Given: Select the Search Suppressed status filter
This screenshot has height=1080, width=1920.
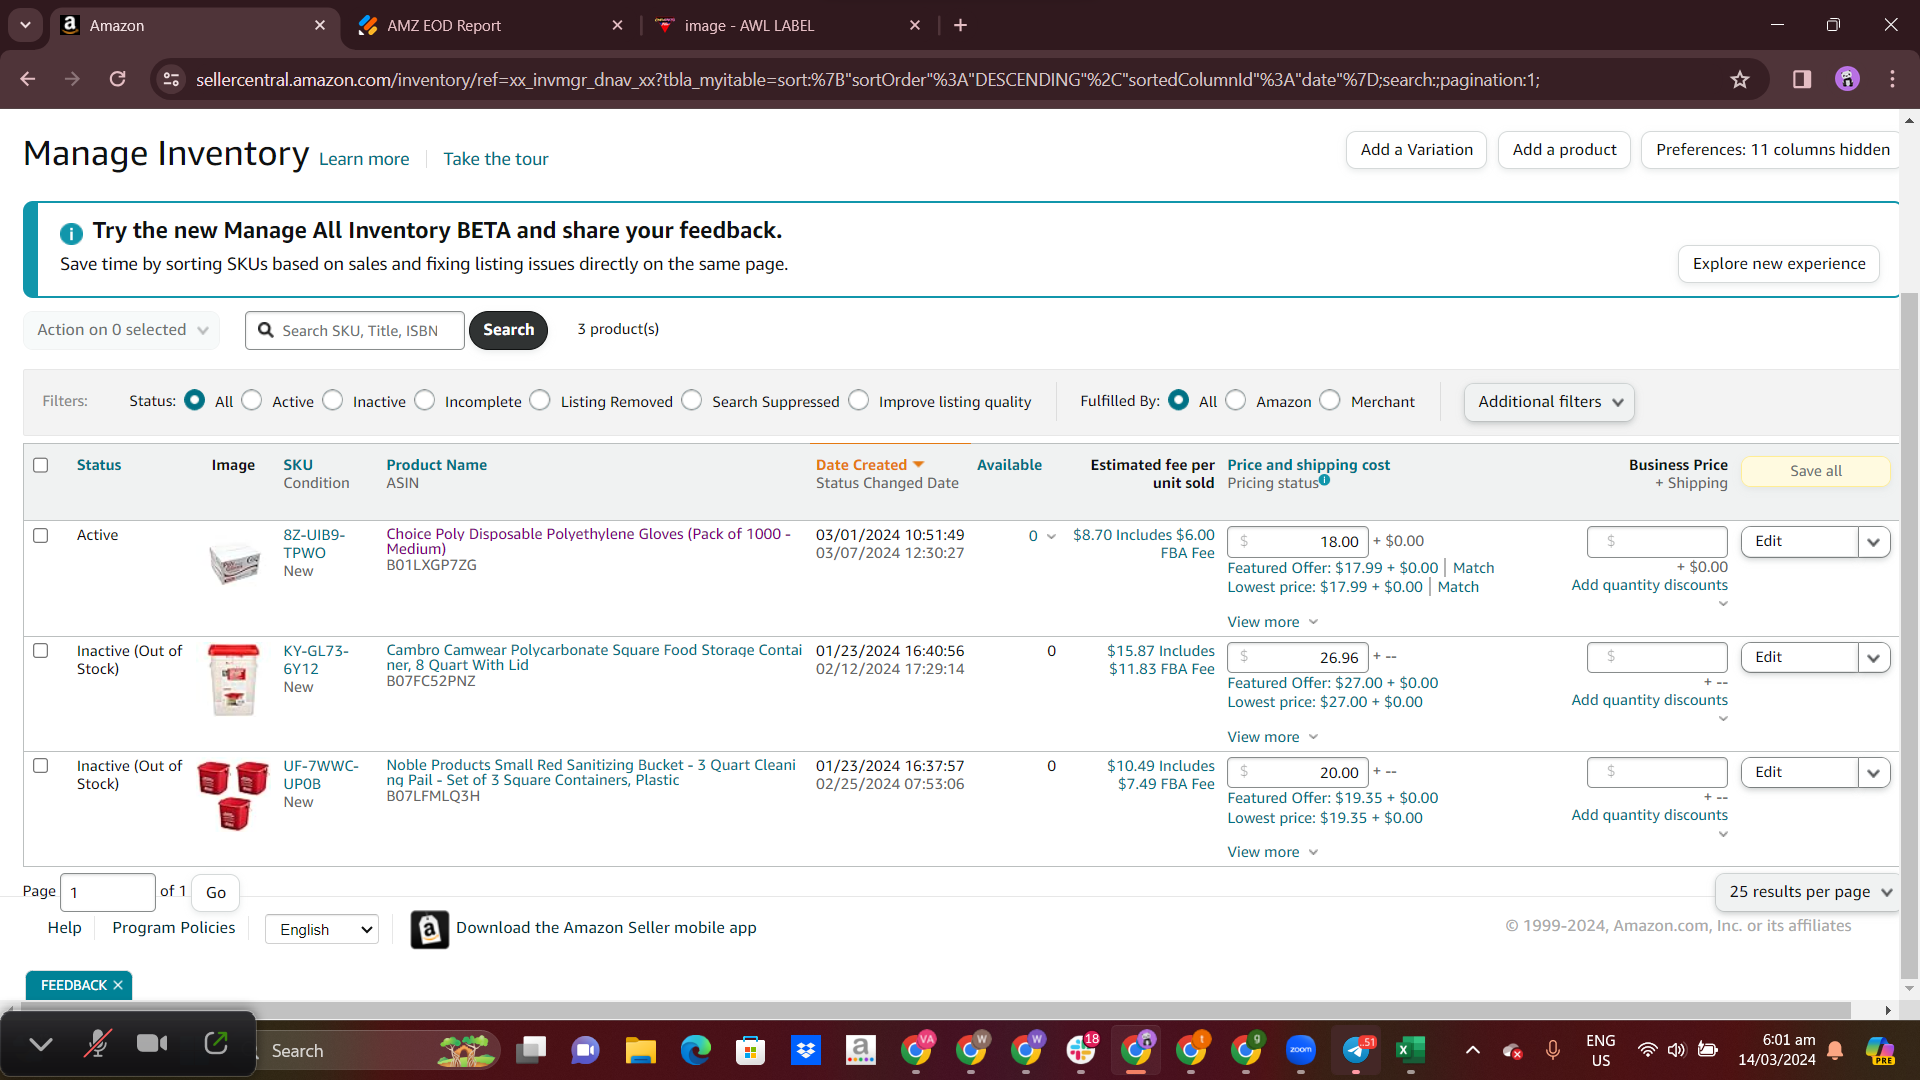Looking at the screenshot, I should pos(692,400).
